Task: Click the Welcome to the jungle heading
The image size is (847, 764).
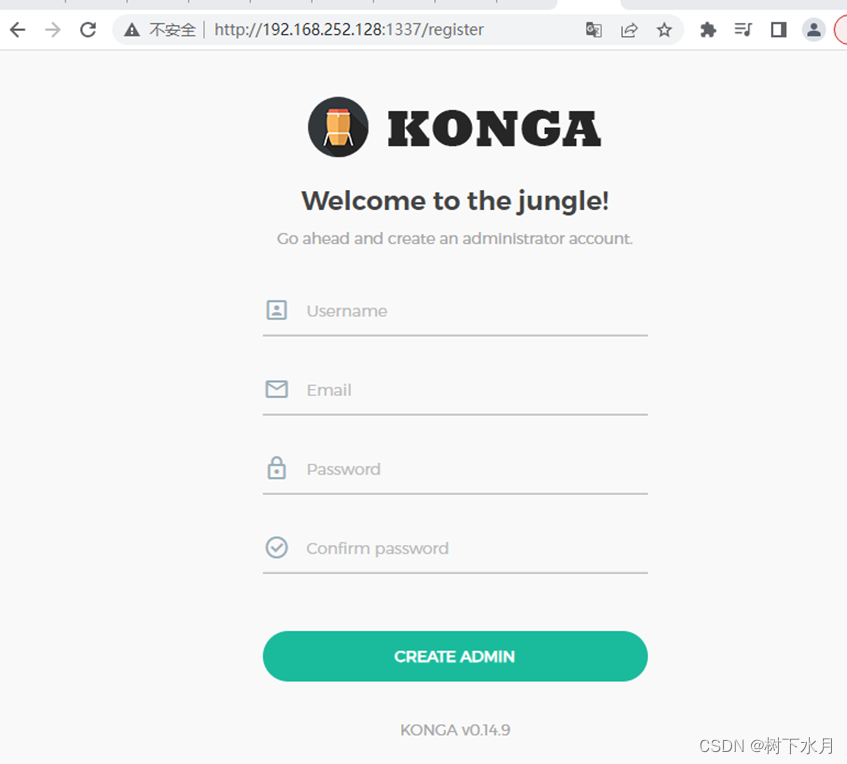Action: pos(455,201)
